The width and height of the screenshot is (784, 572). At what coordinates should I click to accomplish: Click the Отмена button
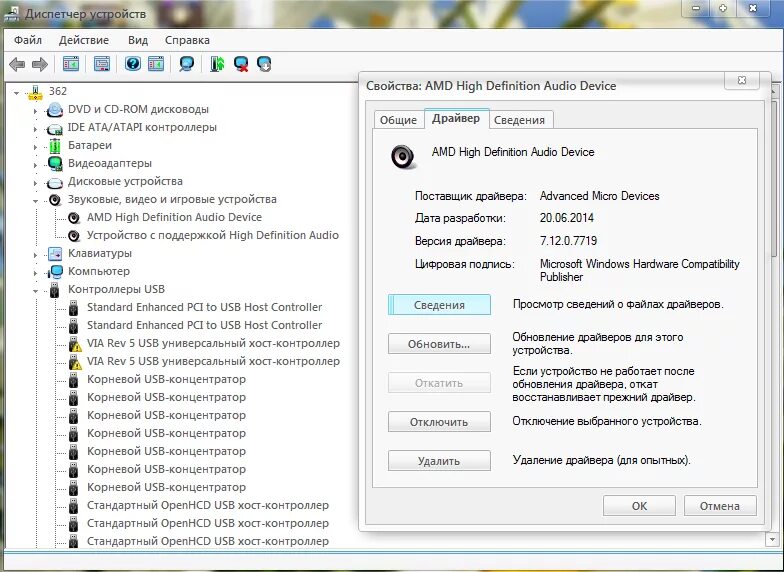pos(720,506)
